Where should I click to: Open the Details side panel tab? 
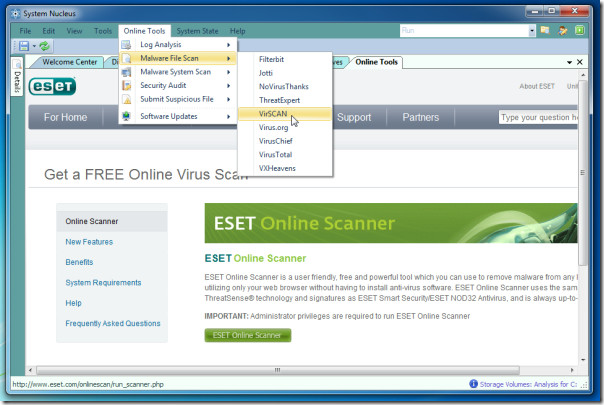17,76
